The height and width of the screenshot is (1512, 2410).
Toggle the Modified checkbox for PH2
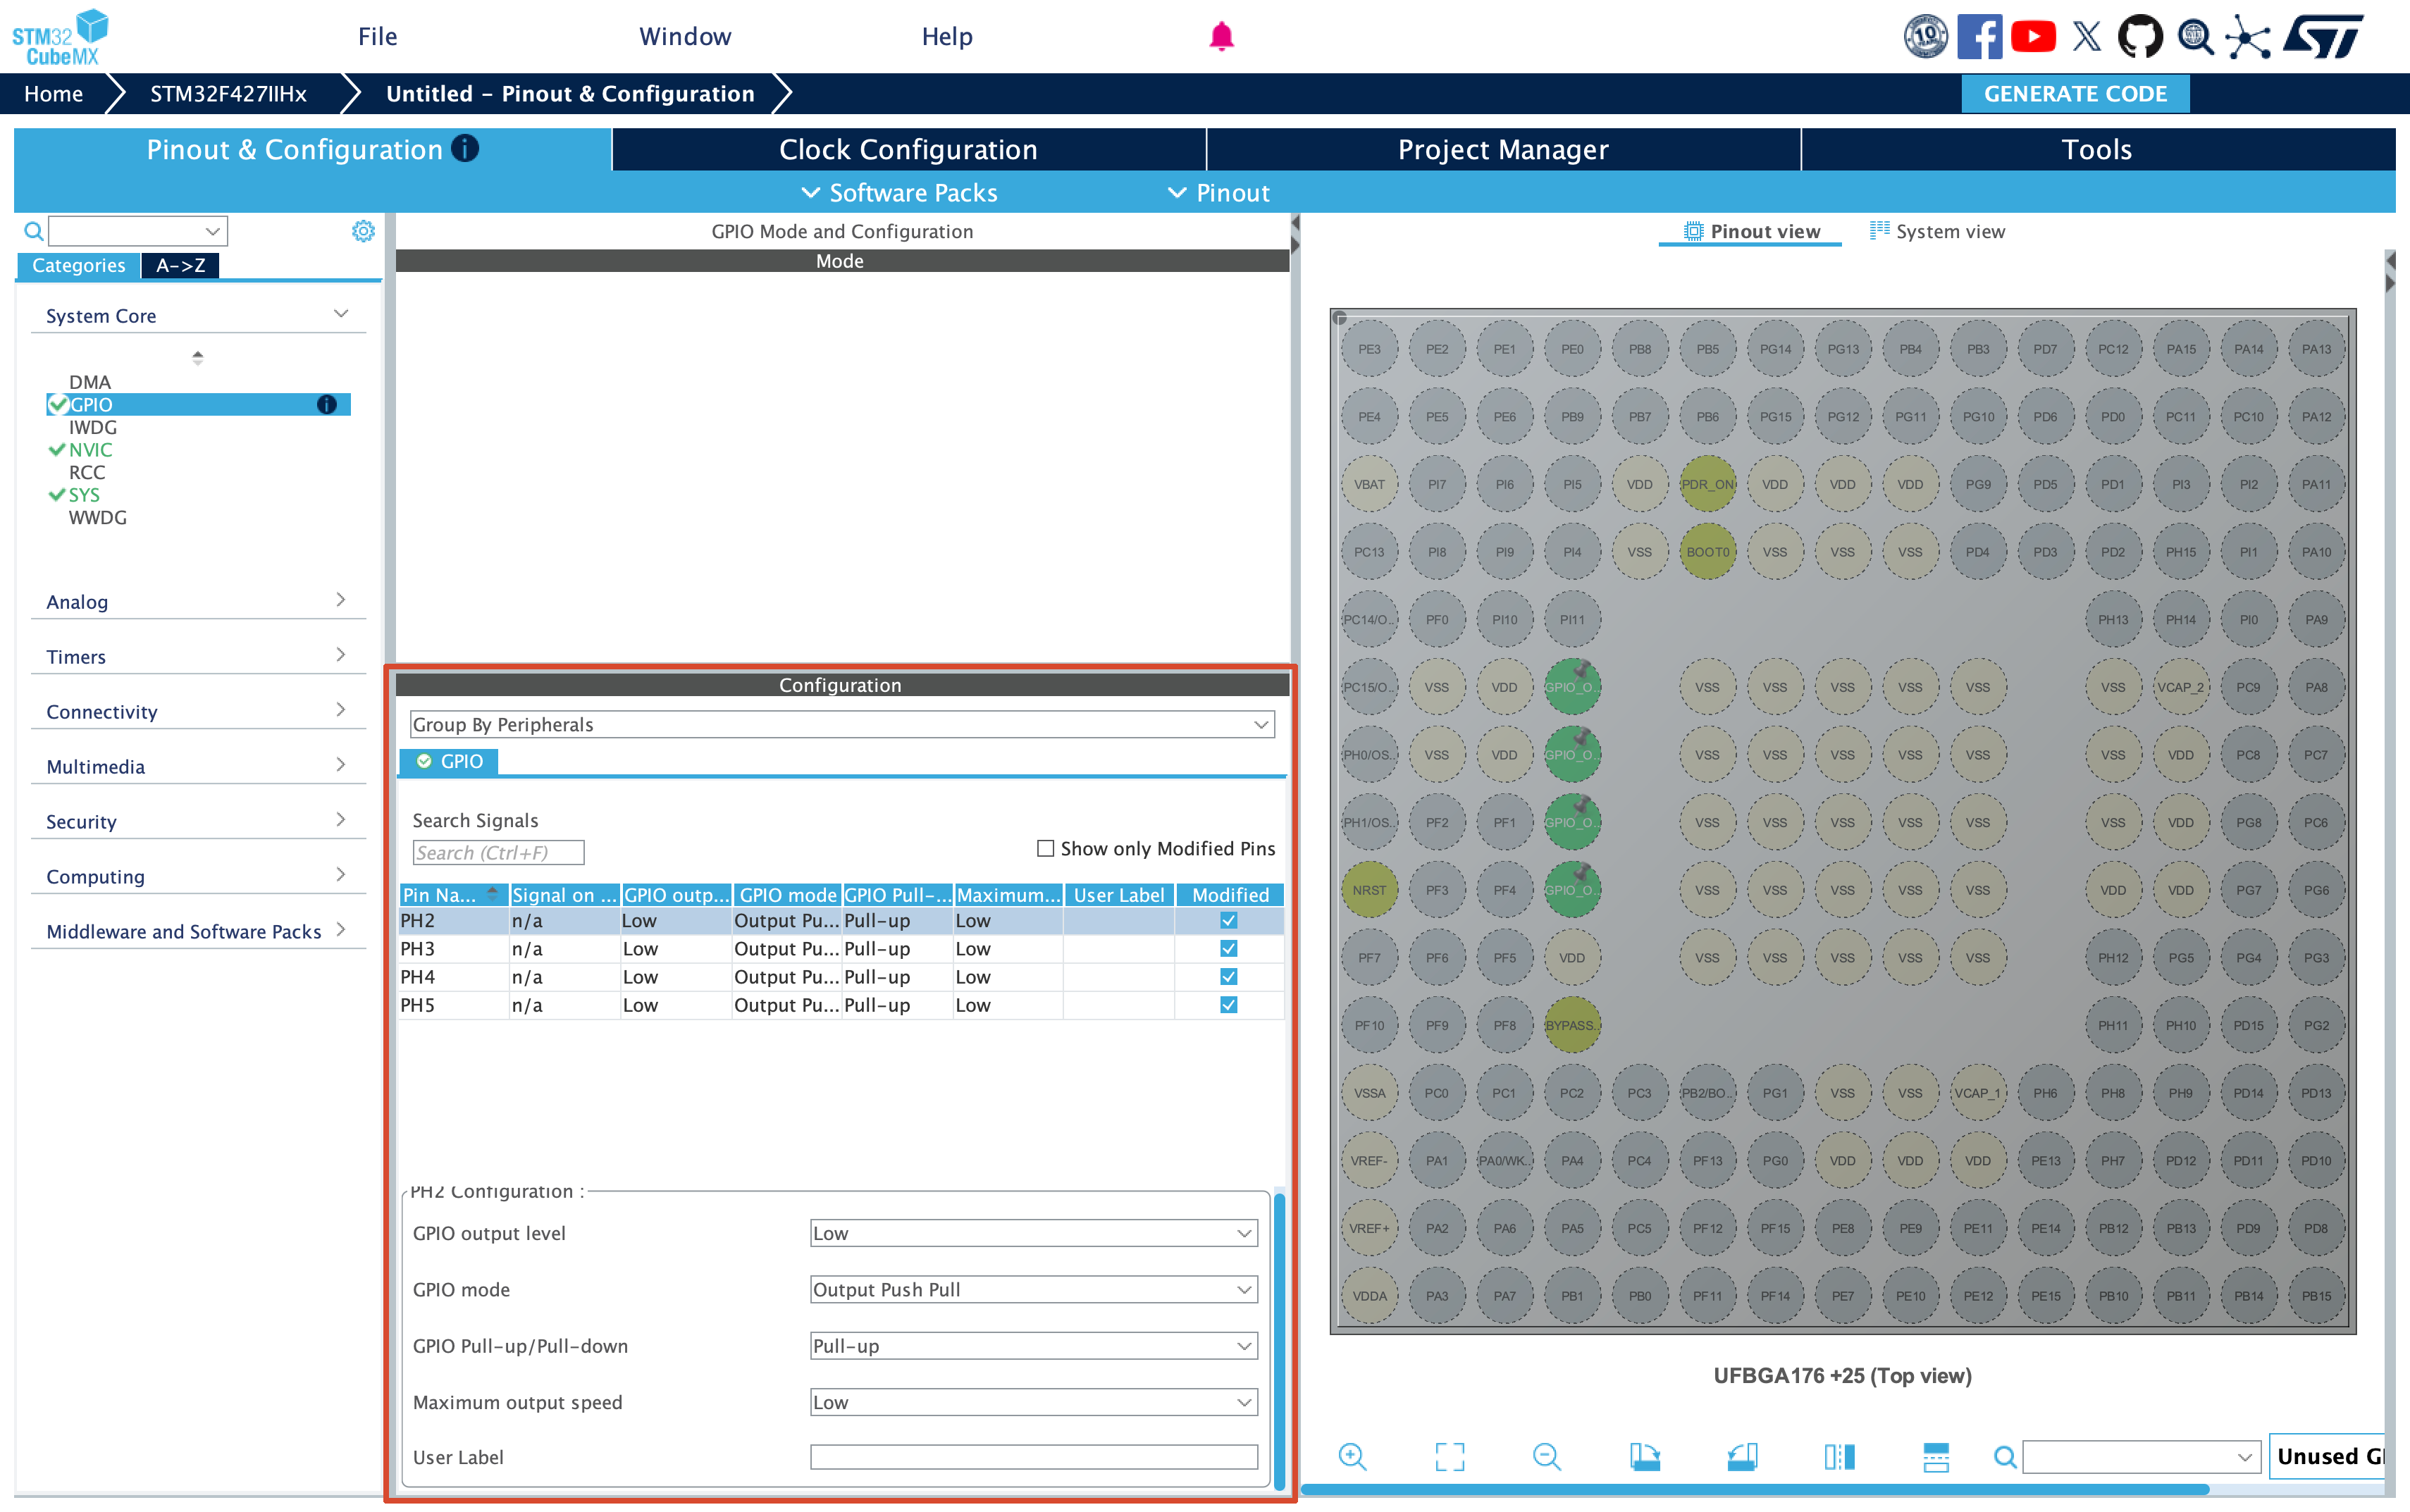point(1229,921)
